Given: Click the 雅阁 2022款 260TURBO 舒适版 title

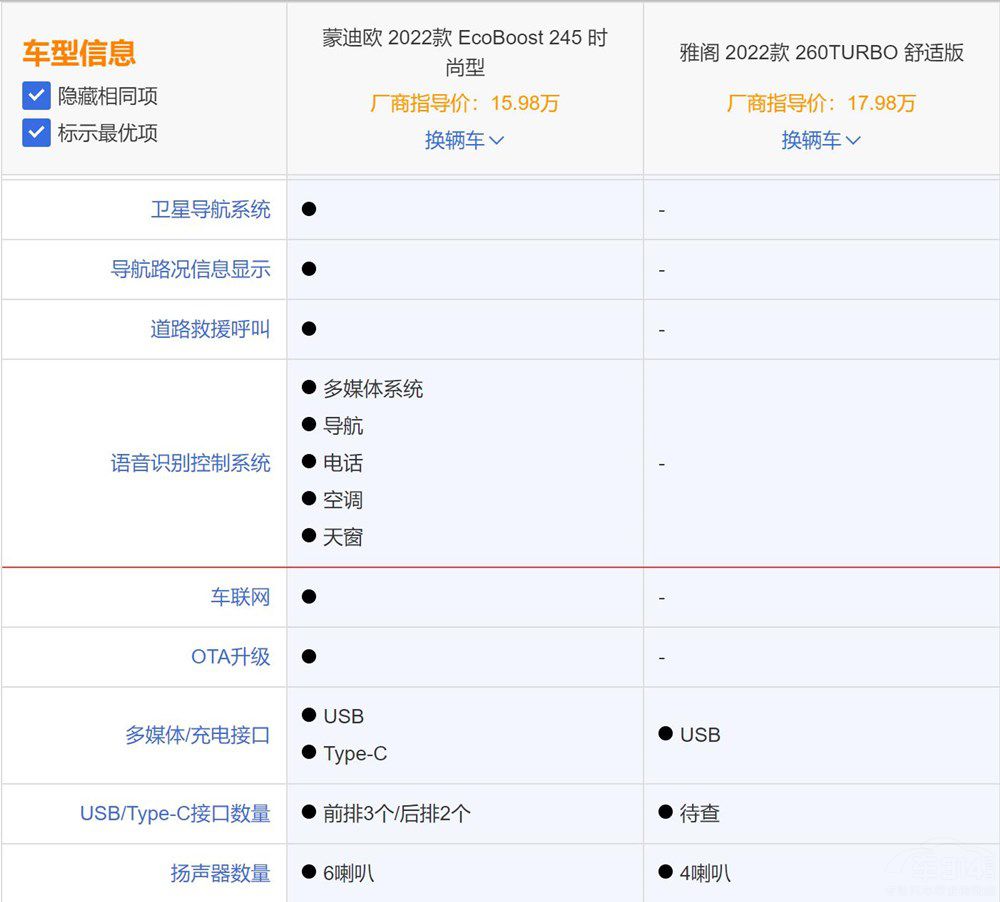Looking at the screenshot, I should pos(821,53).
